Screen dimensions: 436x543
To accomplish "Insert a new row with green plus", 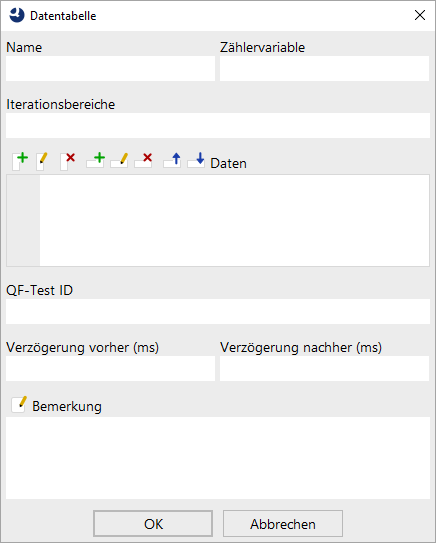I will coord(96,160).
